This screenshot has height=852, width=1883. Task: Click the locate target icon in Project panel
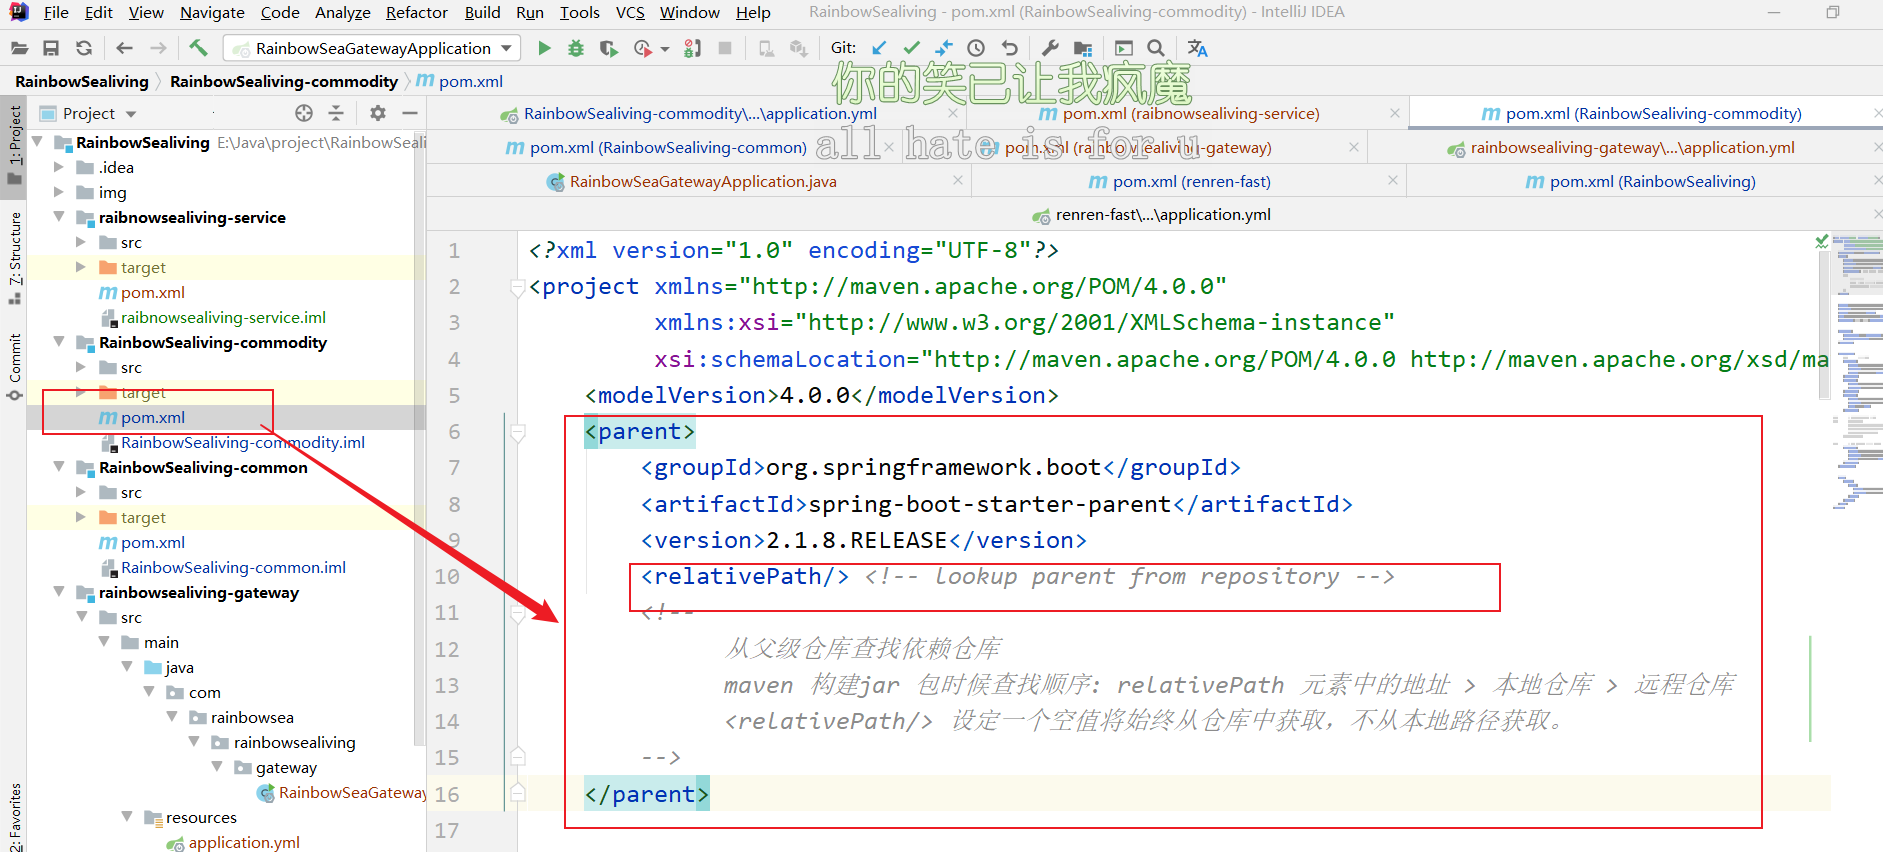click(304, 113)
